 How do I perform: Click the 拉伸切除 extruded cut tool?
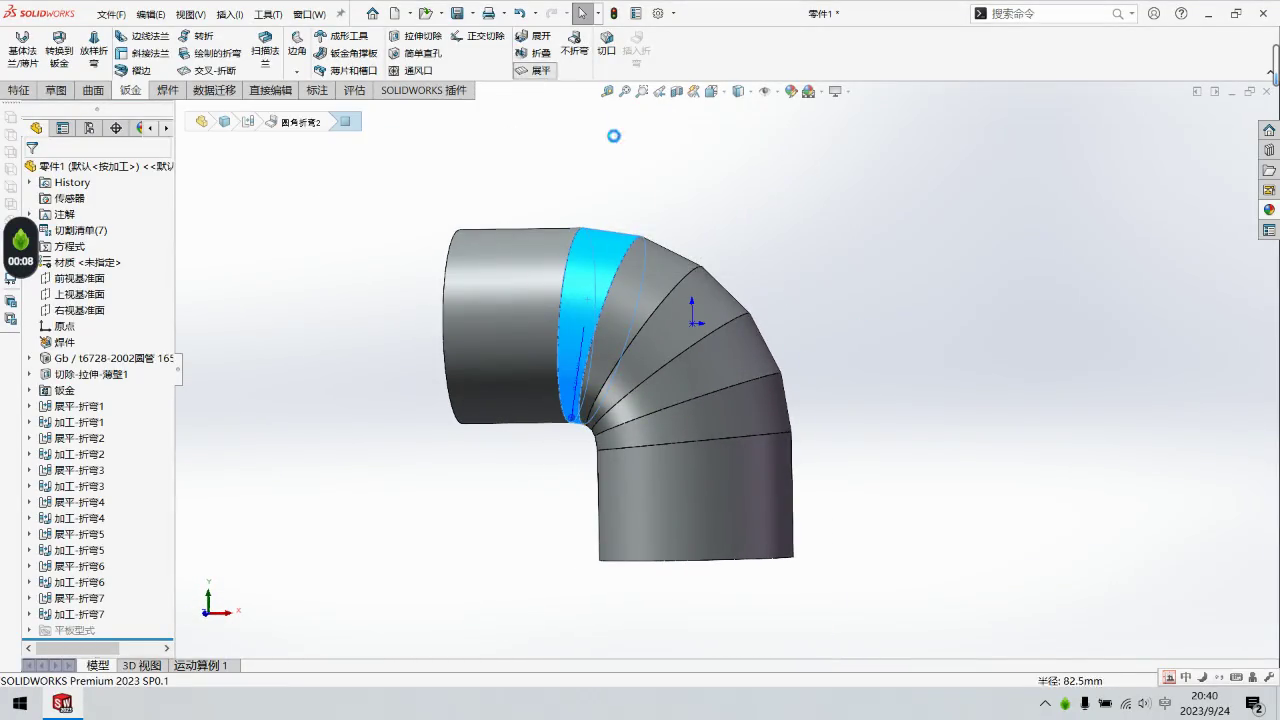coord(415,36)
